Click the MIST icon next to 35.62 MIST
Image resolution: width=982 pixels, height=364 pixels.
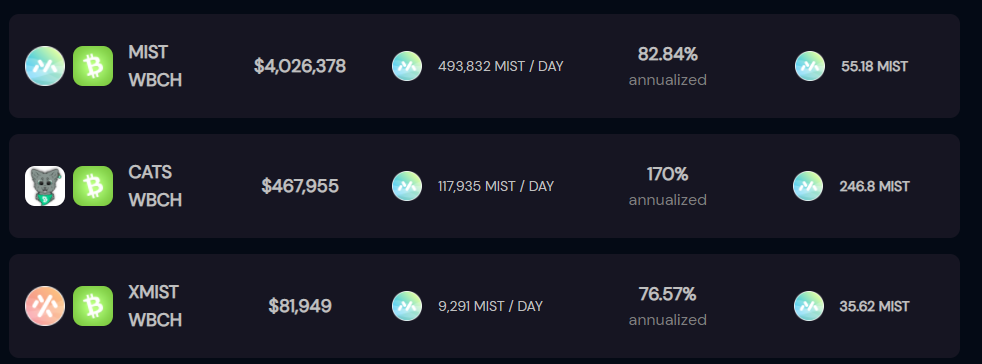click(x=809, y=306)
